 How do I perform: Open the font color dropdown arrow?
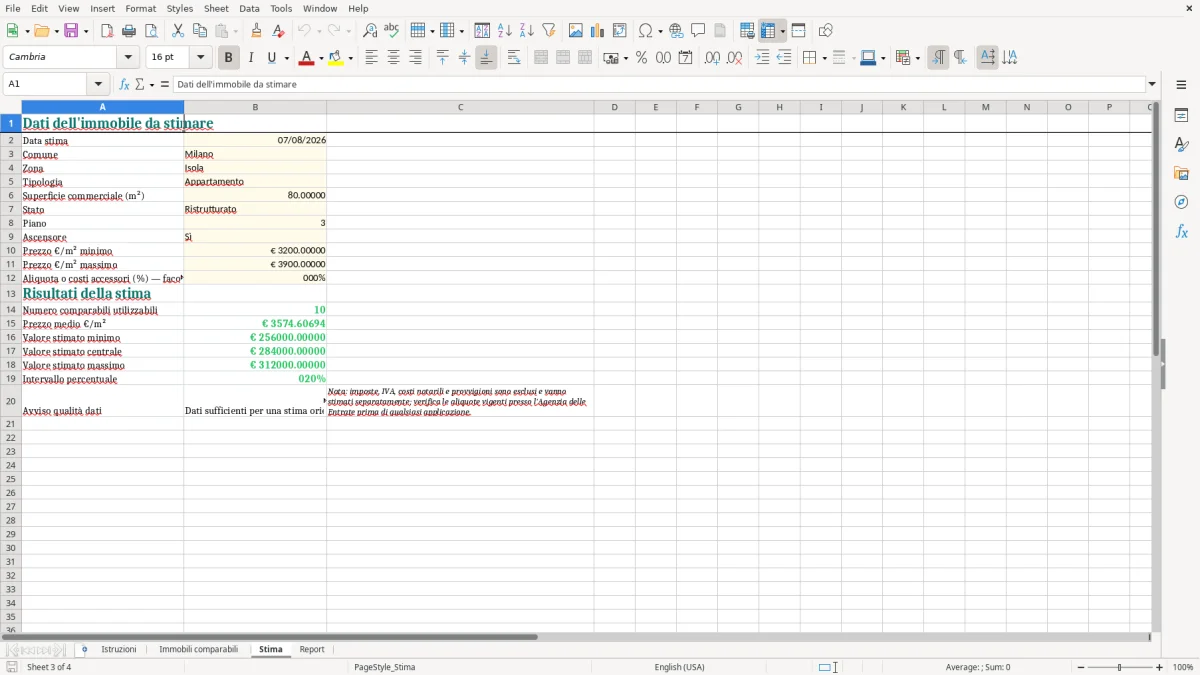[x=321, y=58]
